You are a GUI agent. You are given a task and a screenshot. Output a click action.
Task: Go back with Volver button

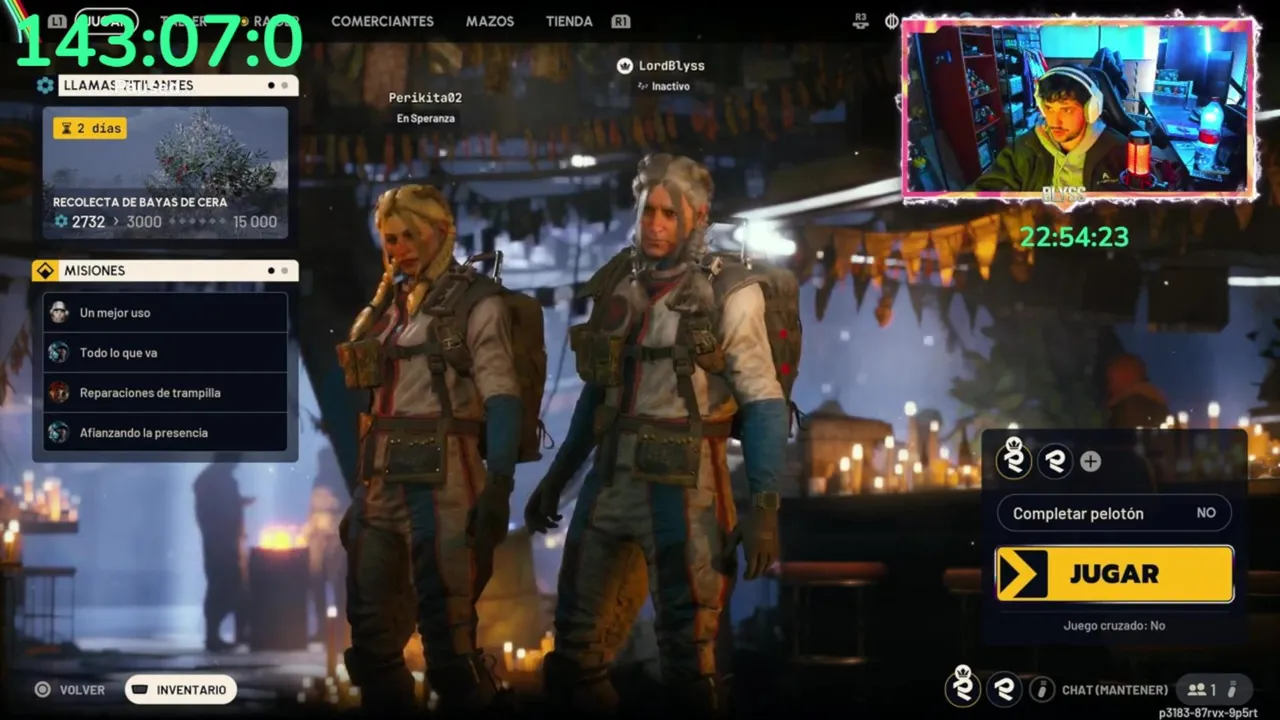pos(82,690)
